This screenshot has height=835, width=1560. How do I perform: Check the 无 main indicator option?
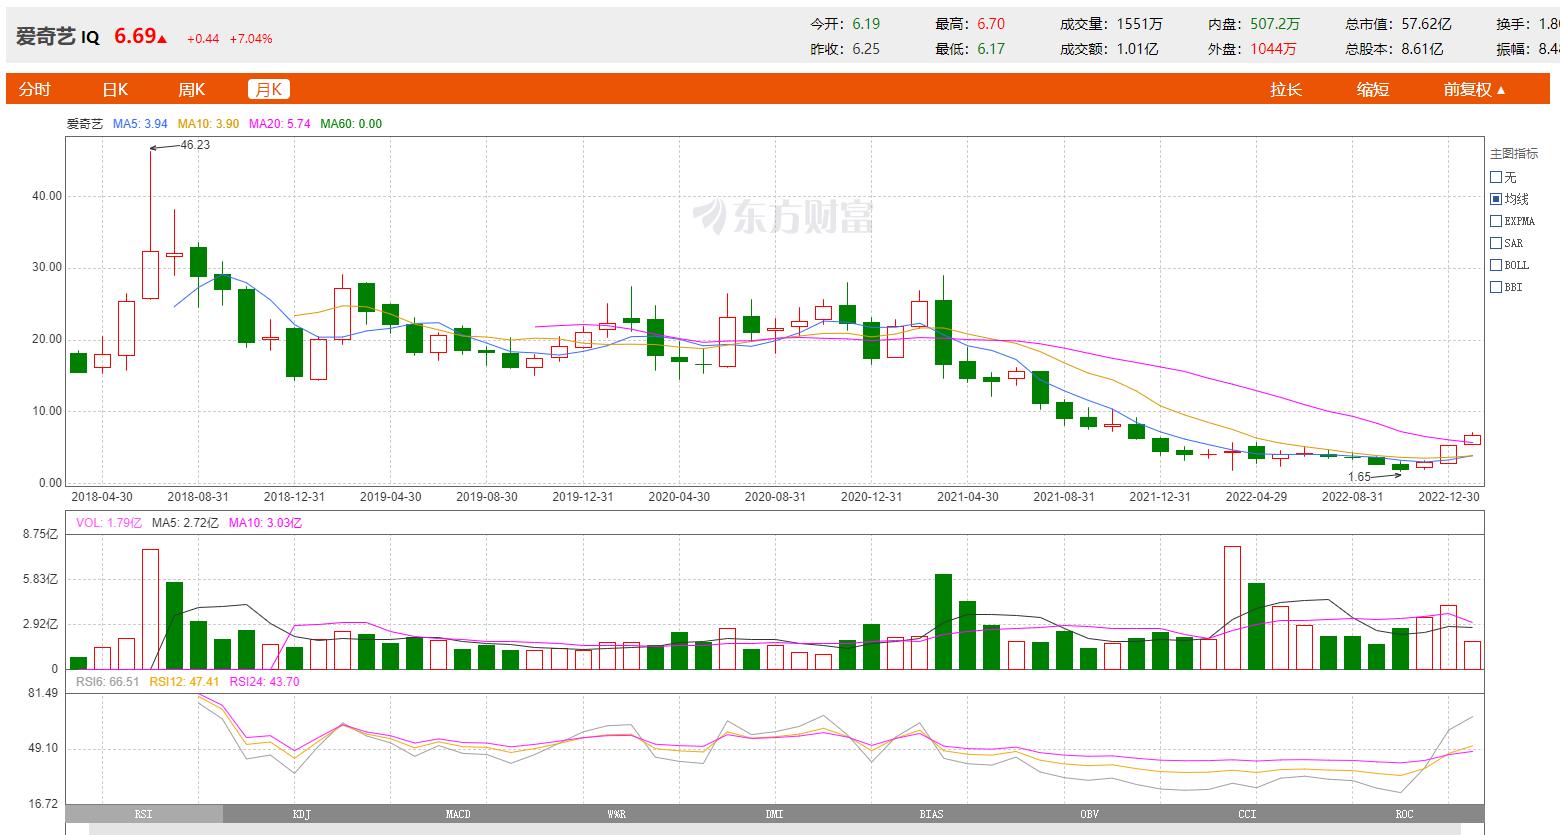click(1496, 177)
